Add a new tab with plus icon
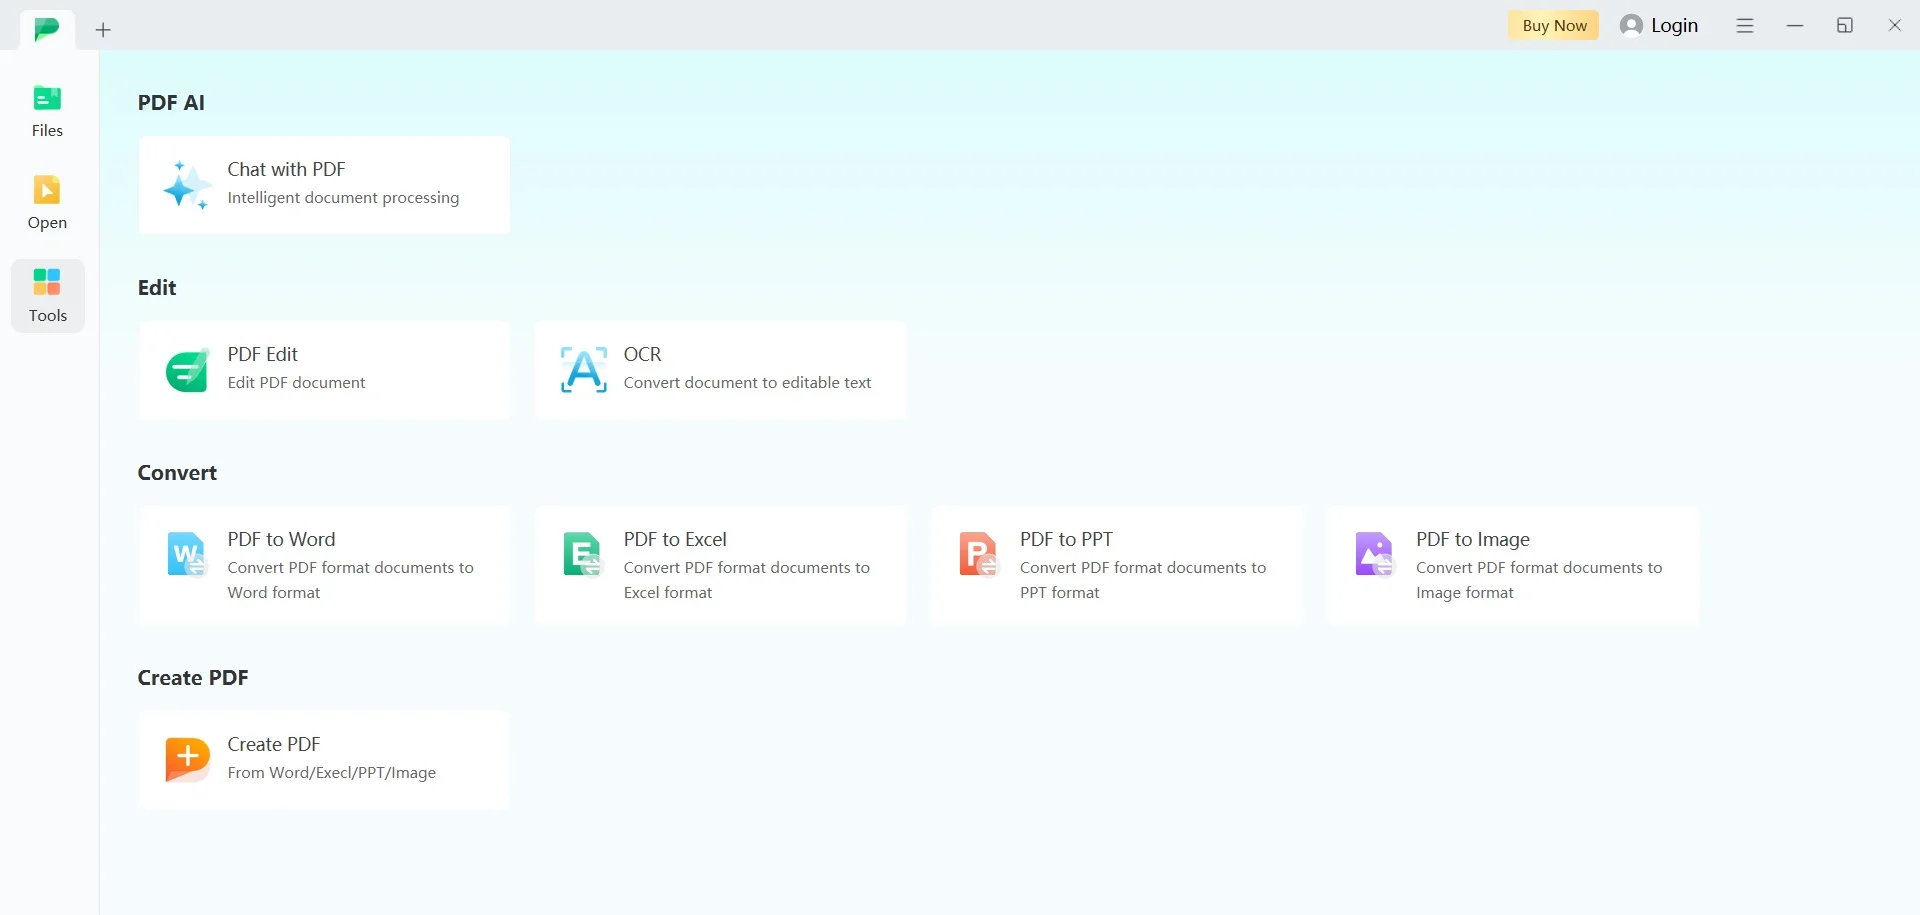This screenshot has height=915, width=1920. (x=103, y=30)
